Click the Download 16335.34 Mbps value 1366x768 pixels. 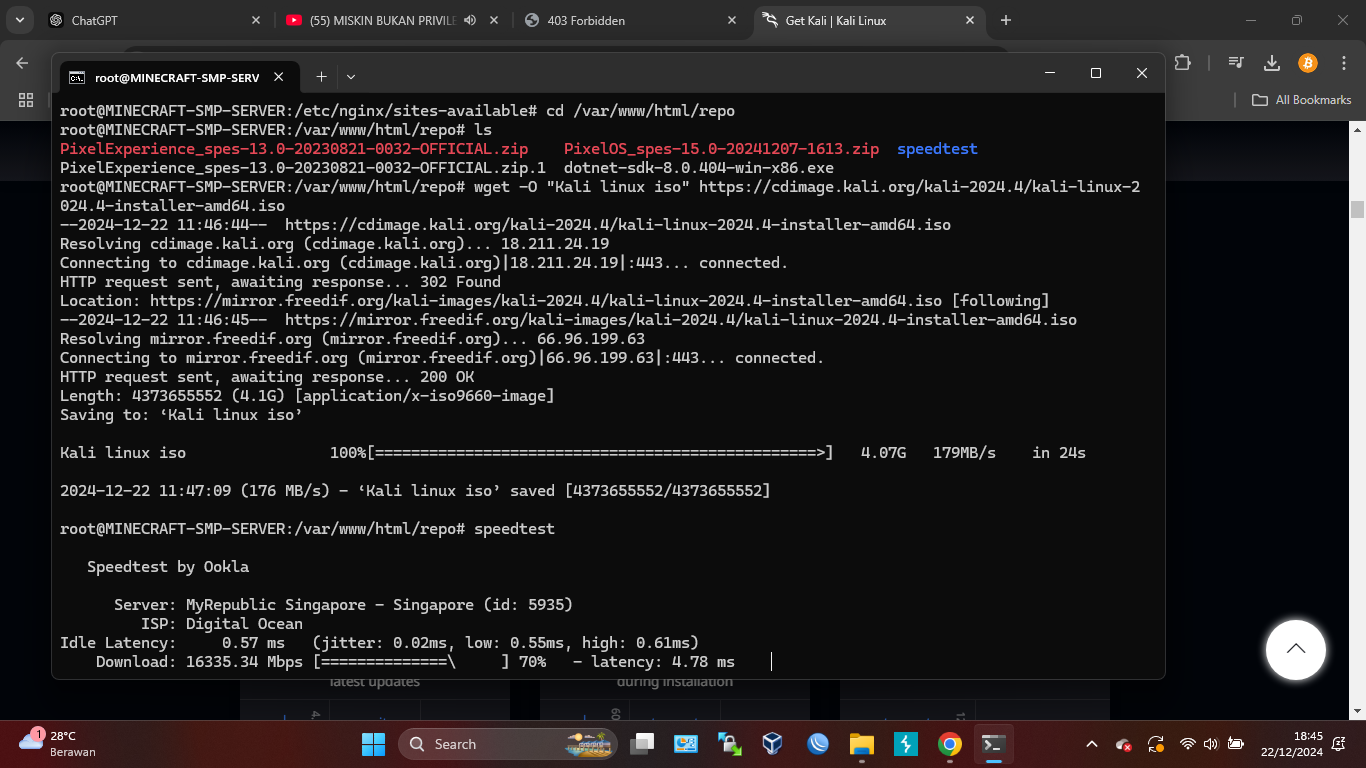(245, 662)
